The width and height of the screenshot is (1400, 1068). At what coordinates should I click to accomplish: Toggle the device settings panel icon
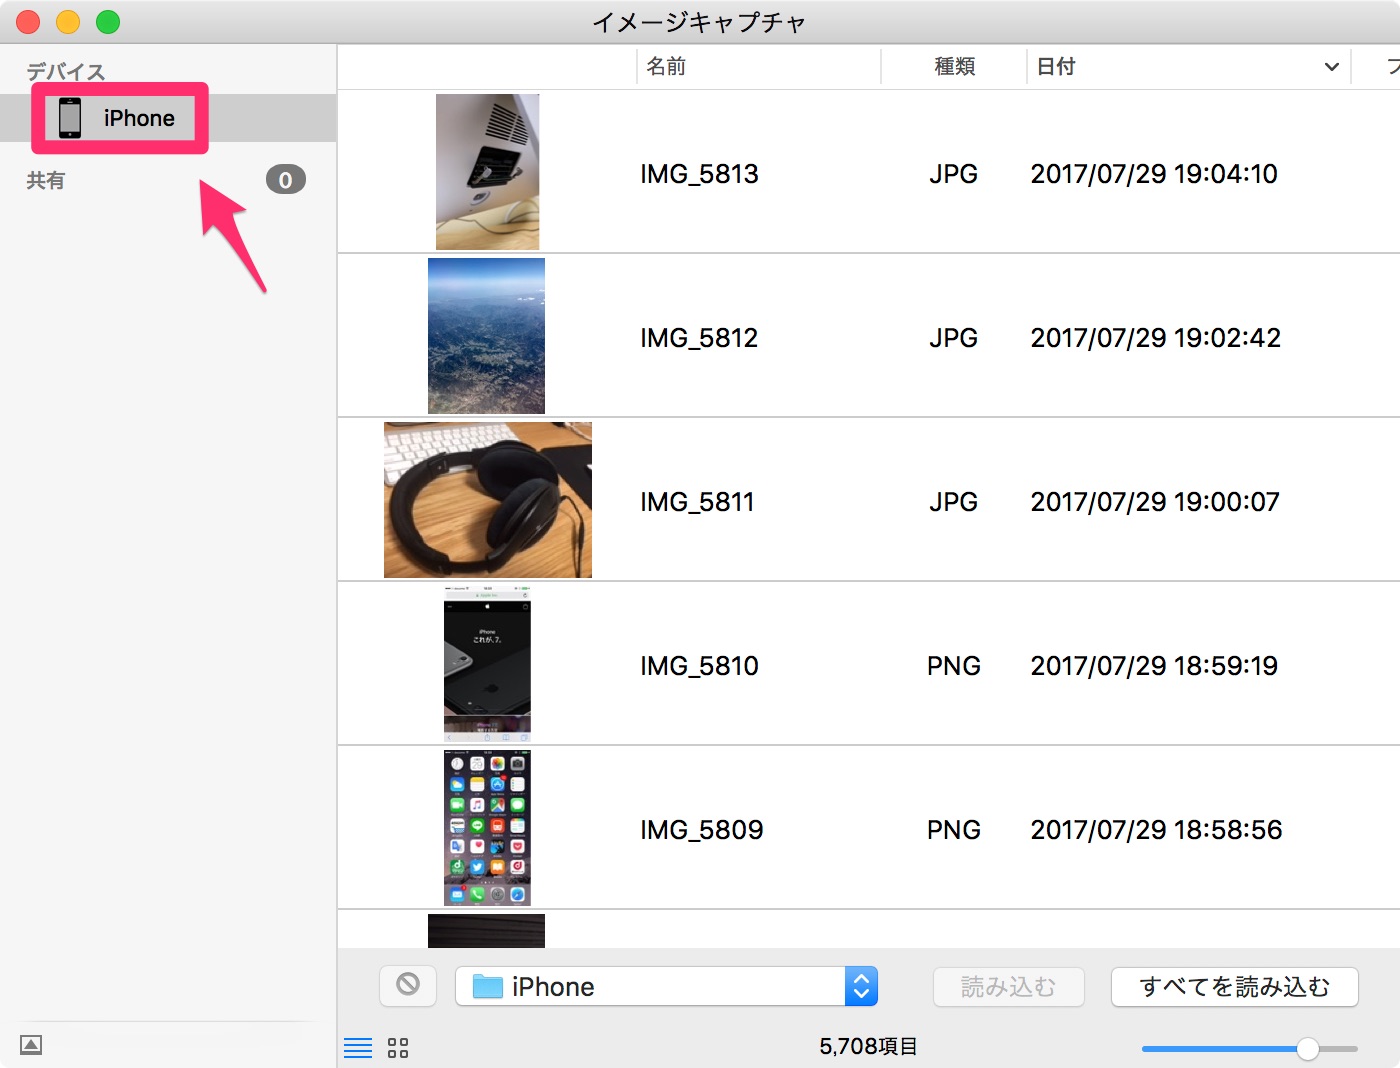[31, 1045]
